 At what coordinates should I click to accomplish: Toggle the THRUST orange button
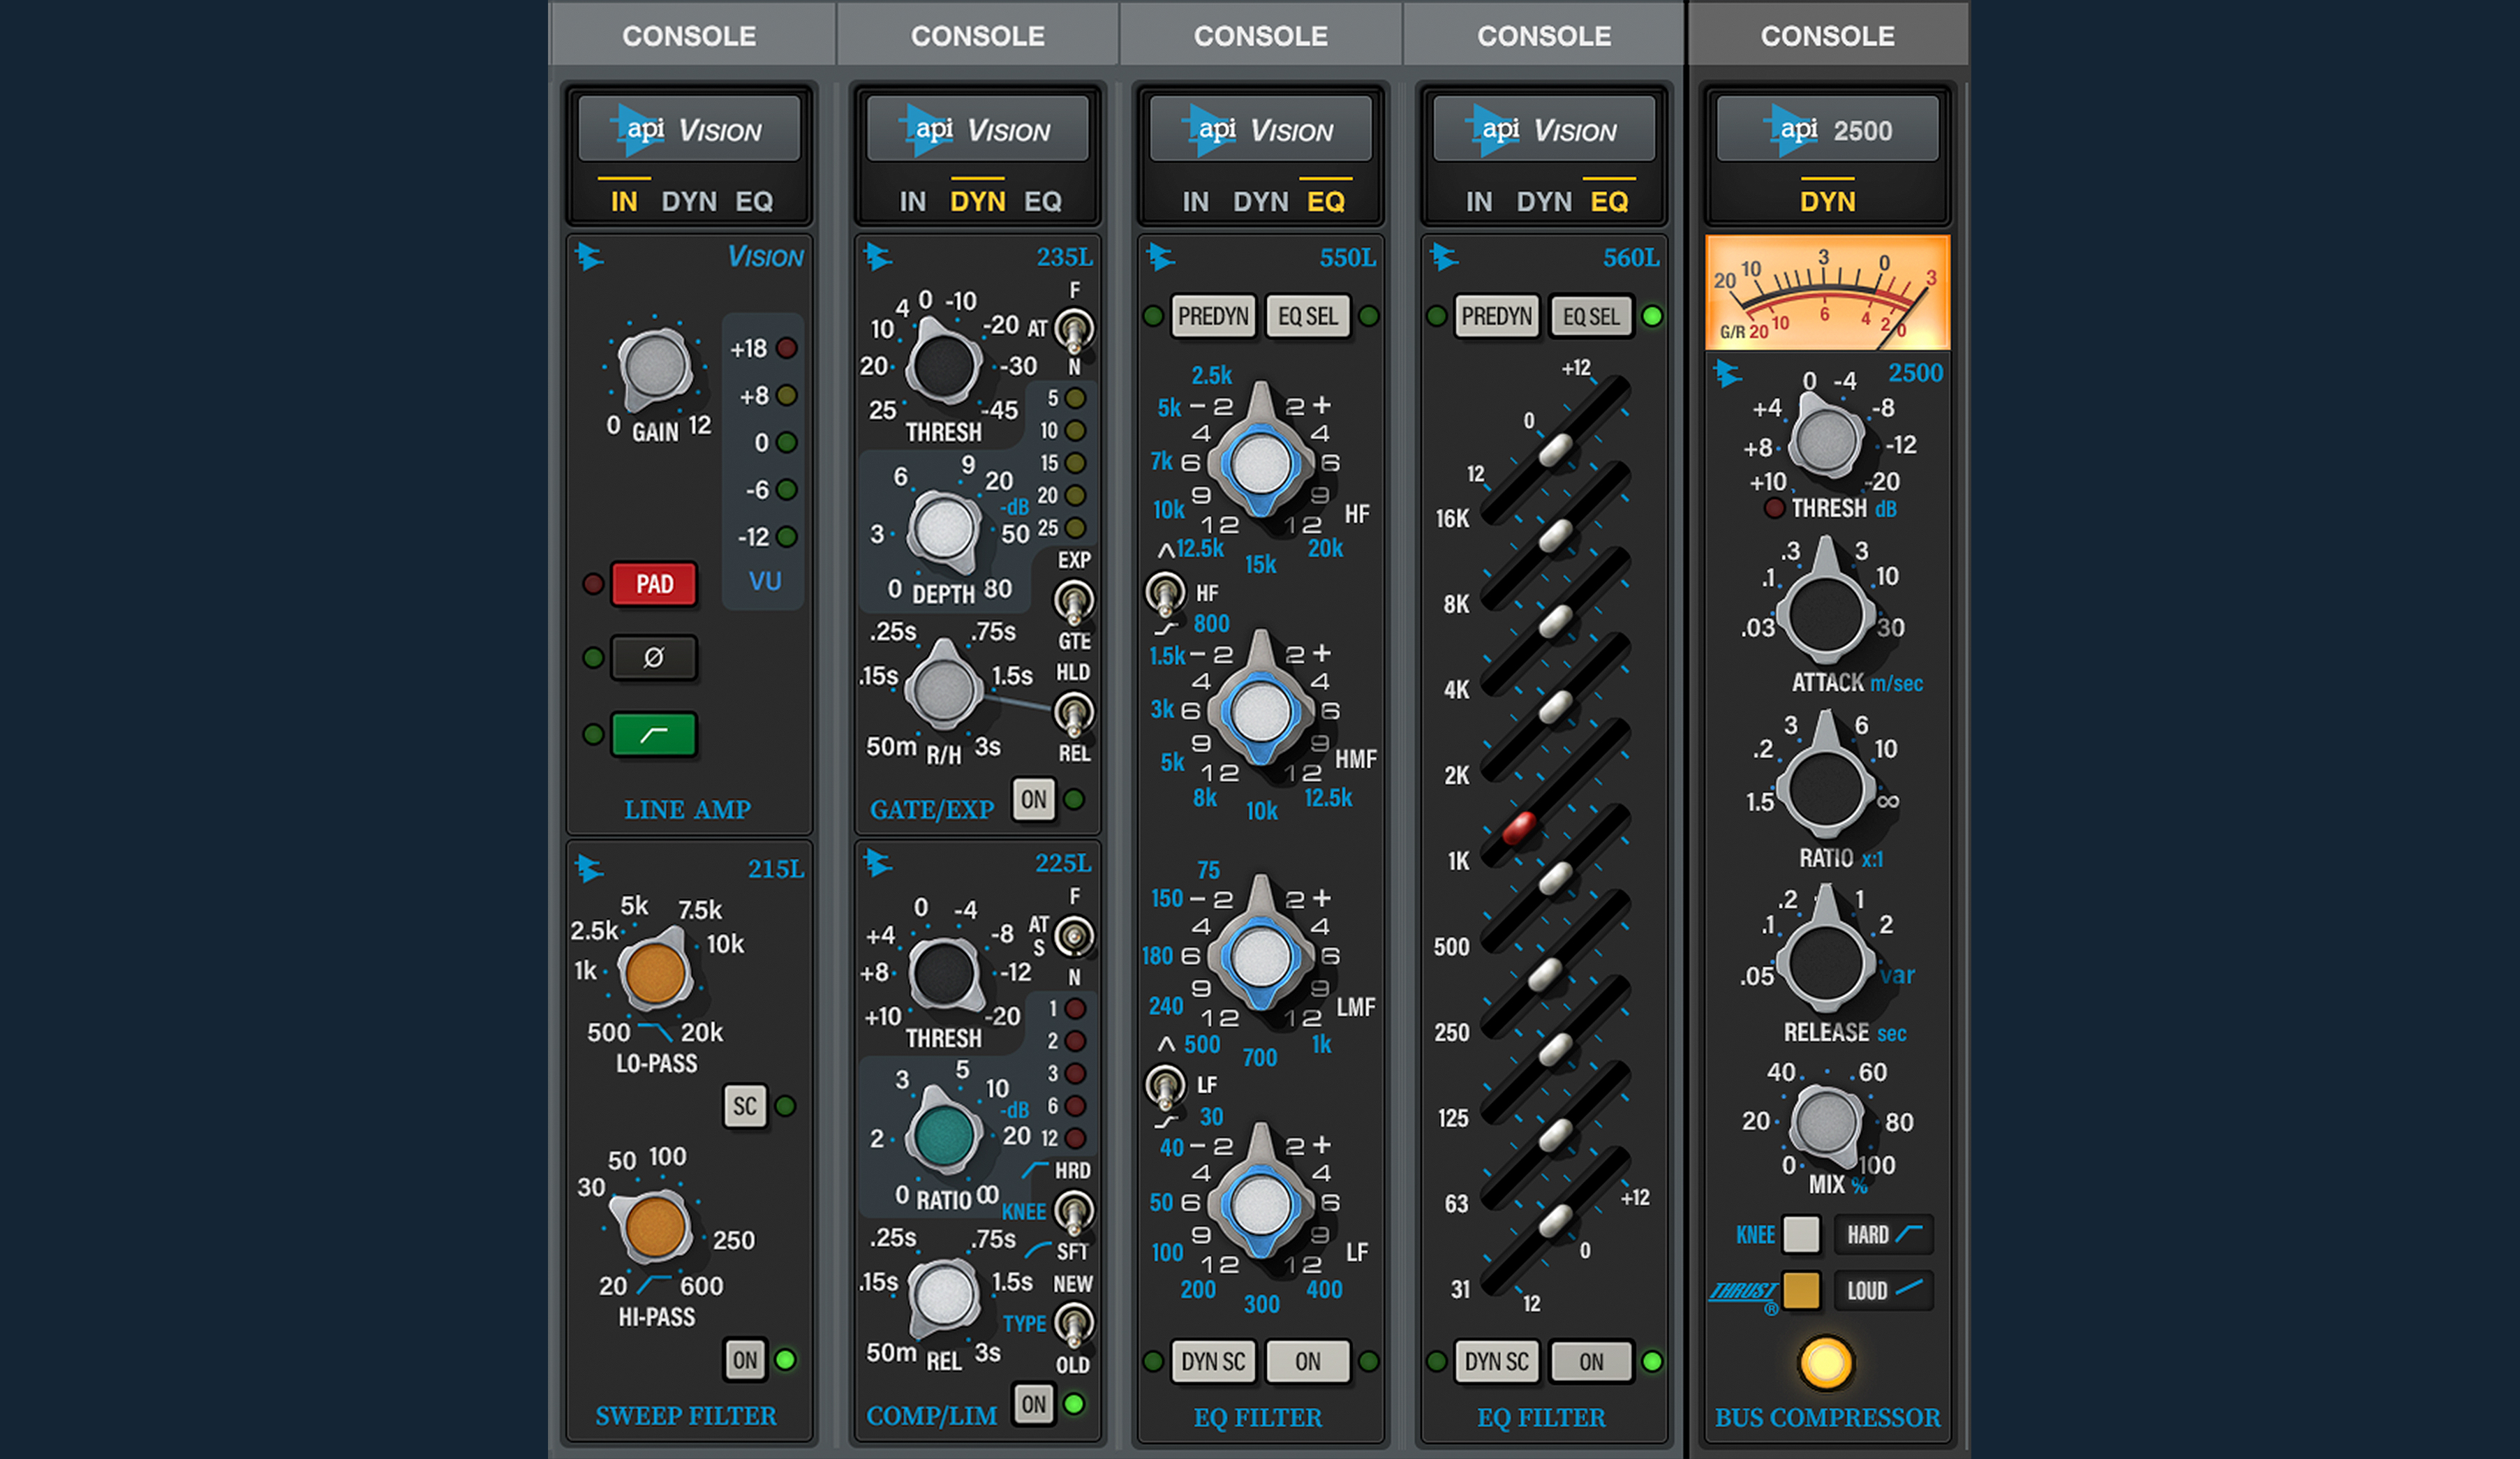pos(1801,1291)
